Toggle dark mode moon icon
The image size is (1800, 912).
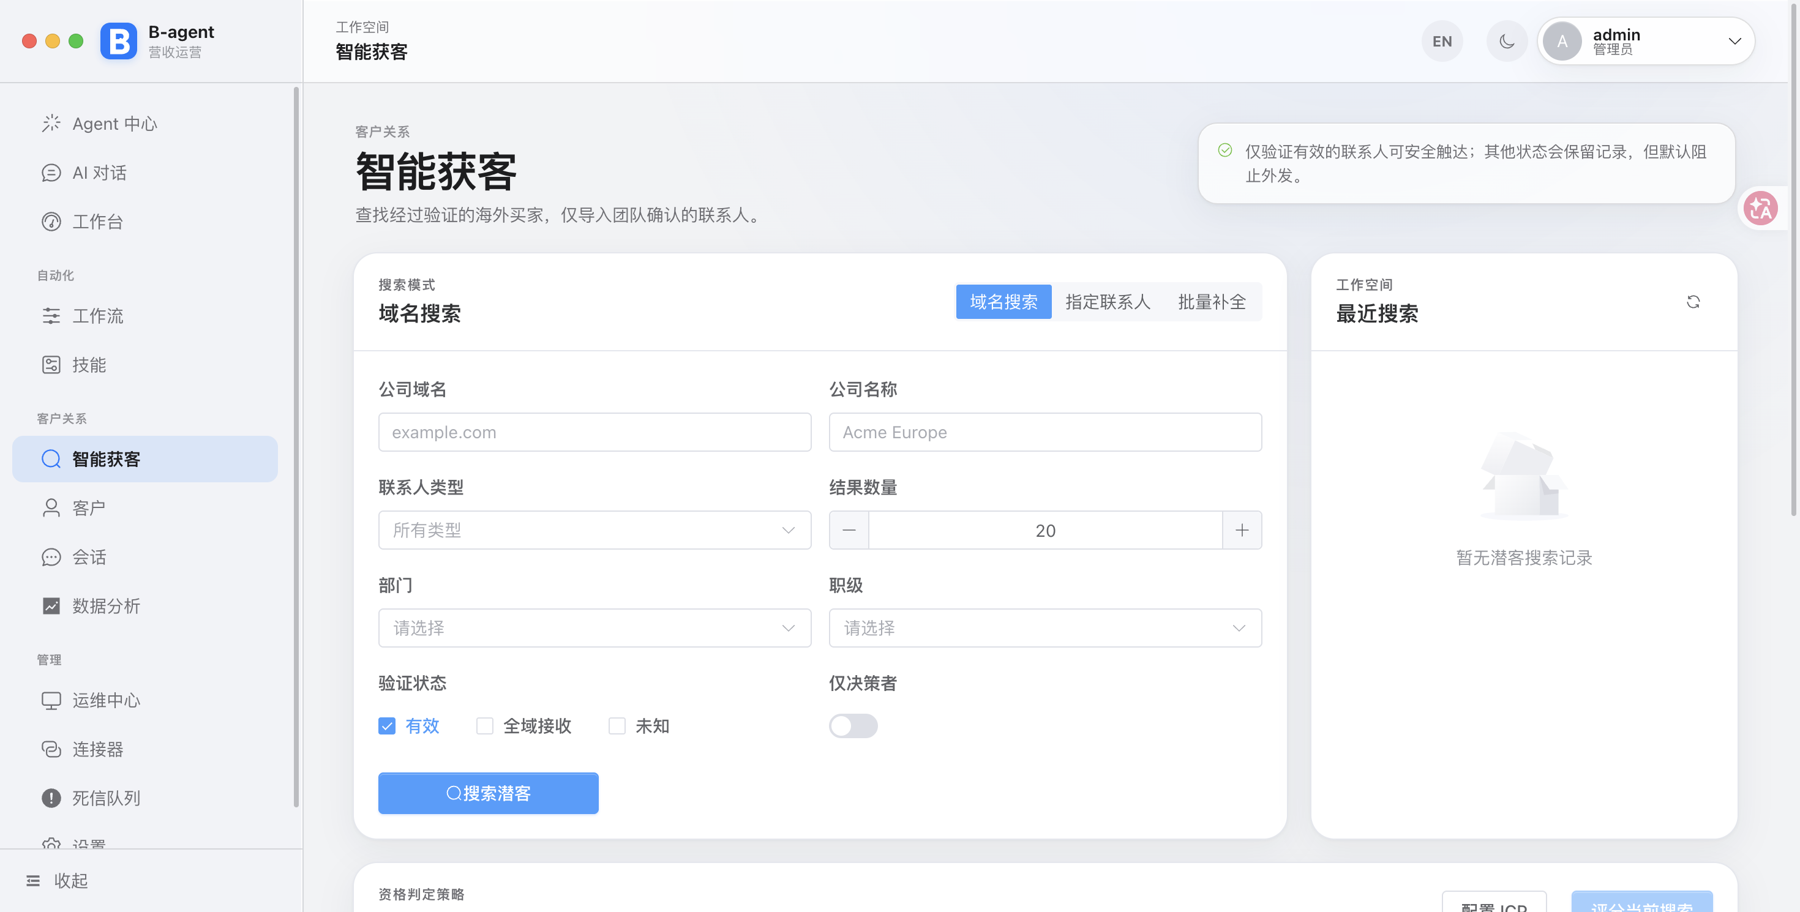pyautogui.click(x=1506, y=41)
